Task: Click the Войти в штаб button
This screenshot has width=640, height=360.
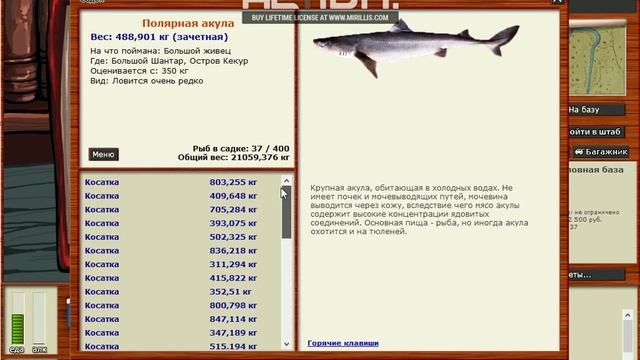Action: pos(596,131)
